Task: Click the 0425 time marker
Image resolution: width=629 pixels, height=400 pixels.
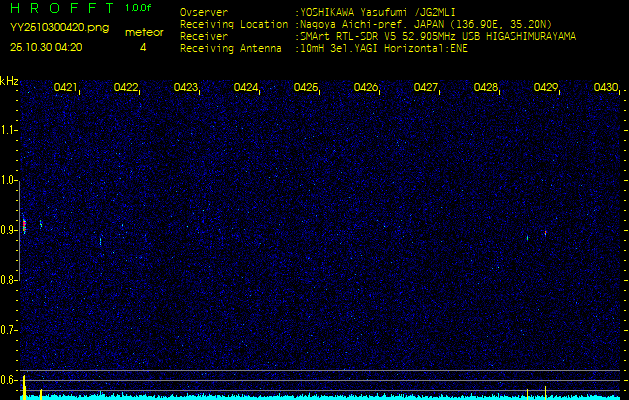Action: tap(306, 87)
